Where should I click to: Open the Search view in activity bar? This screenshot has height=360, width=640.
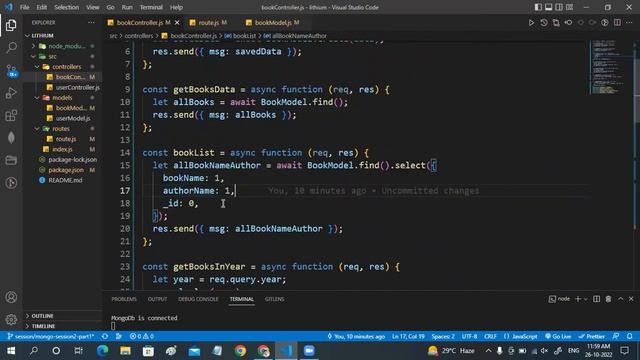click(11, 48)
